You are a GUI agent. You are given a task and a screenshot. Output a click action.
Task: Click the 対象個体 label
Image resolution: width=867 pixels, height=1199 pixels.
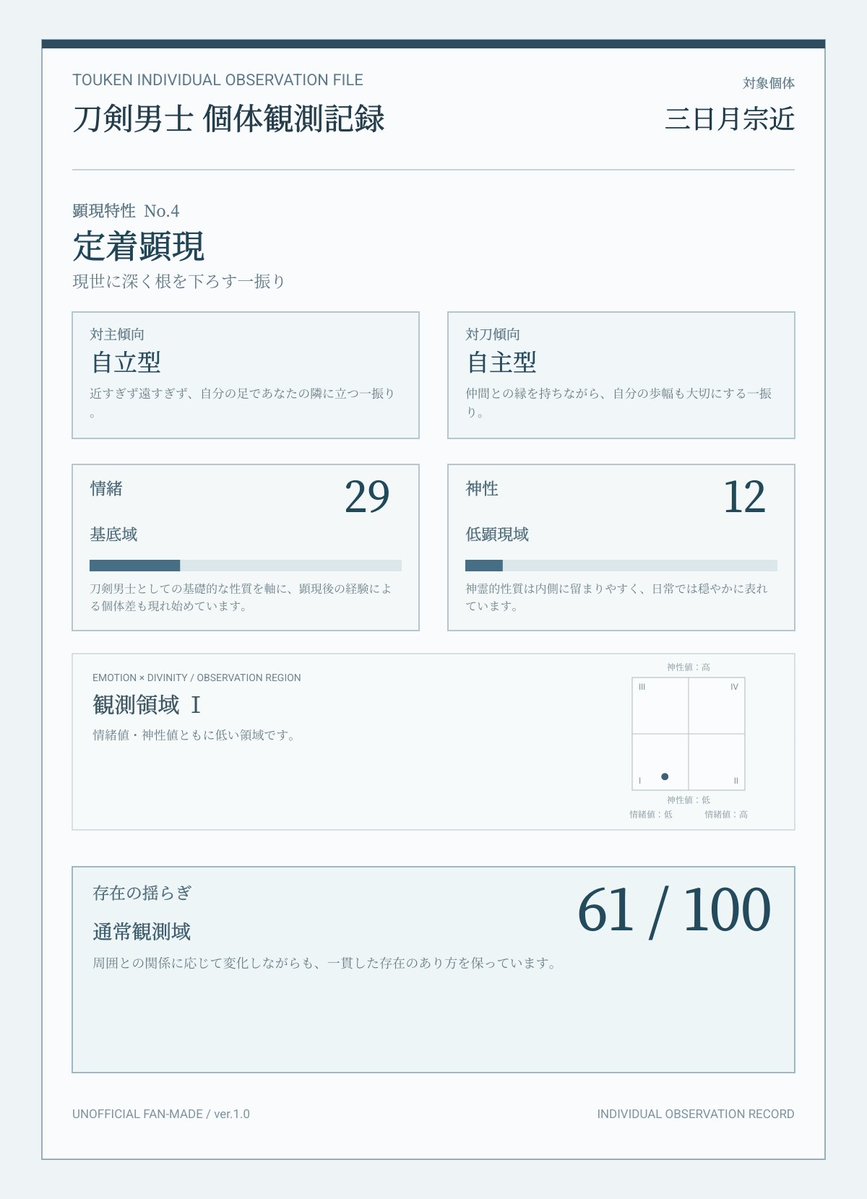point(768,83)
